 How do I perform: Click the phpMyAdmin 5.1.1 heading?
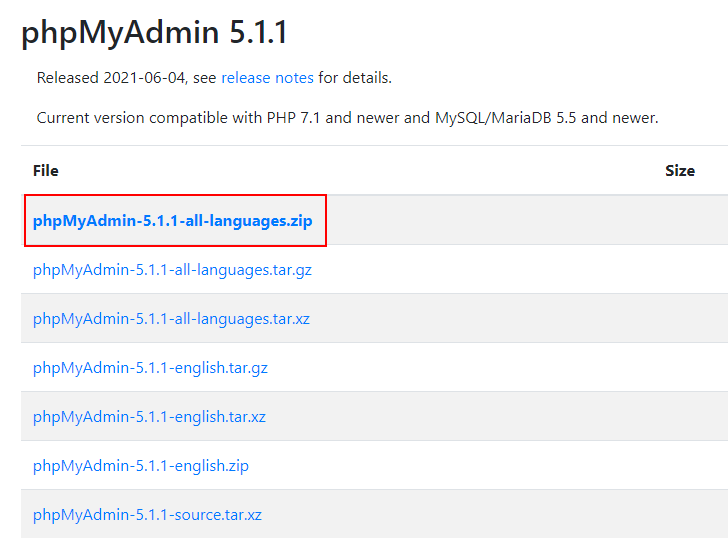tap(155, 33)
